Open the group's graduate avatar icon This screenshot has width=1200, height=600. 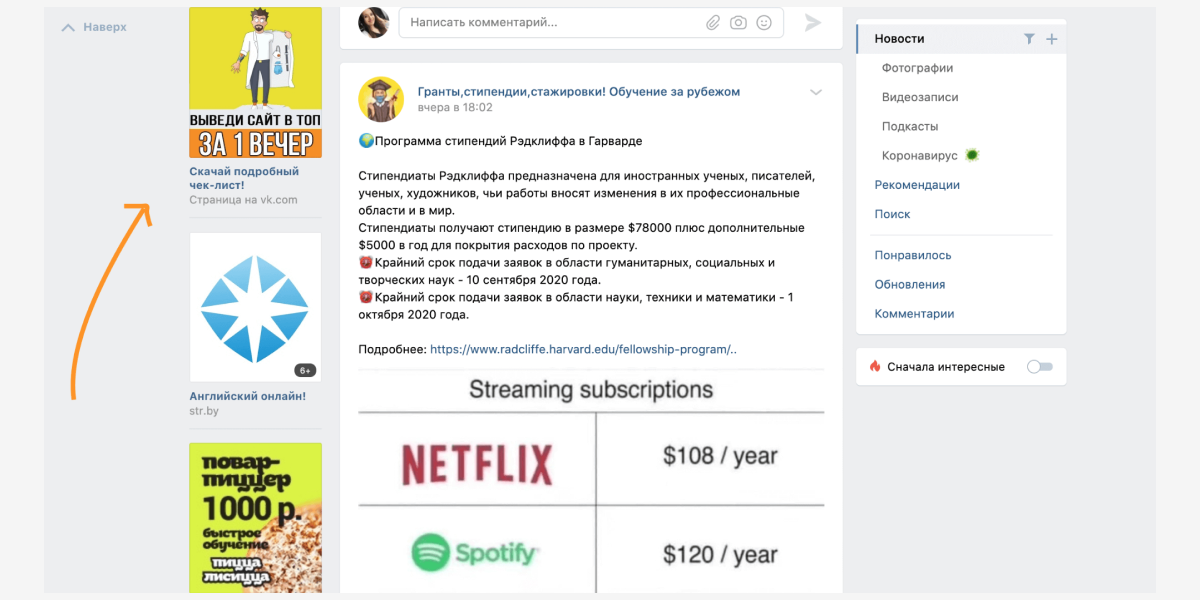coord(381,99)
